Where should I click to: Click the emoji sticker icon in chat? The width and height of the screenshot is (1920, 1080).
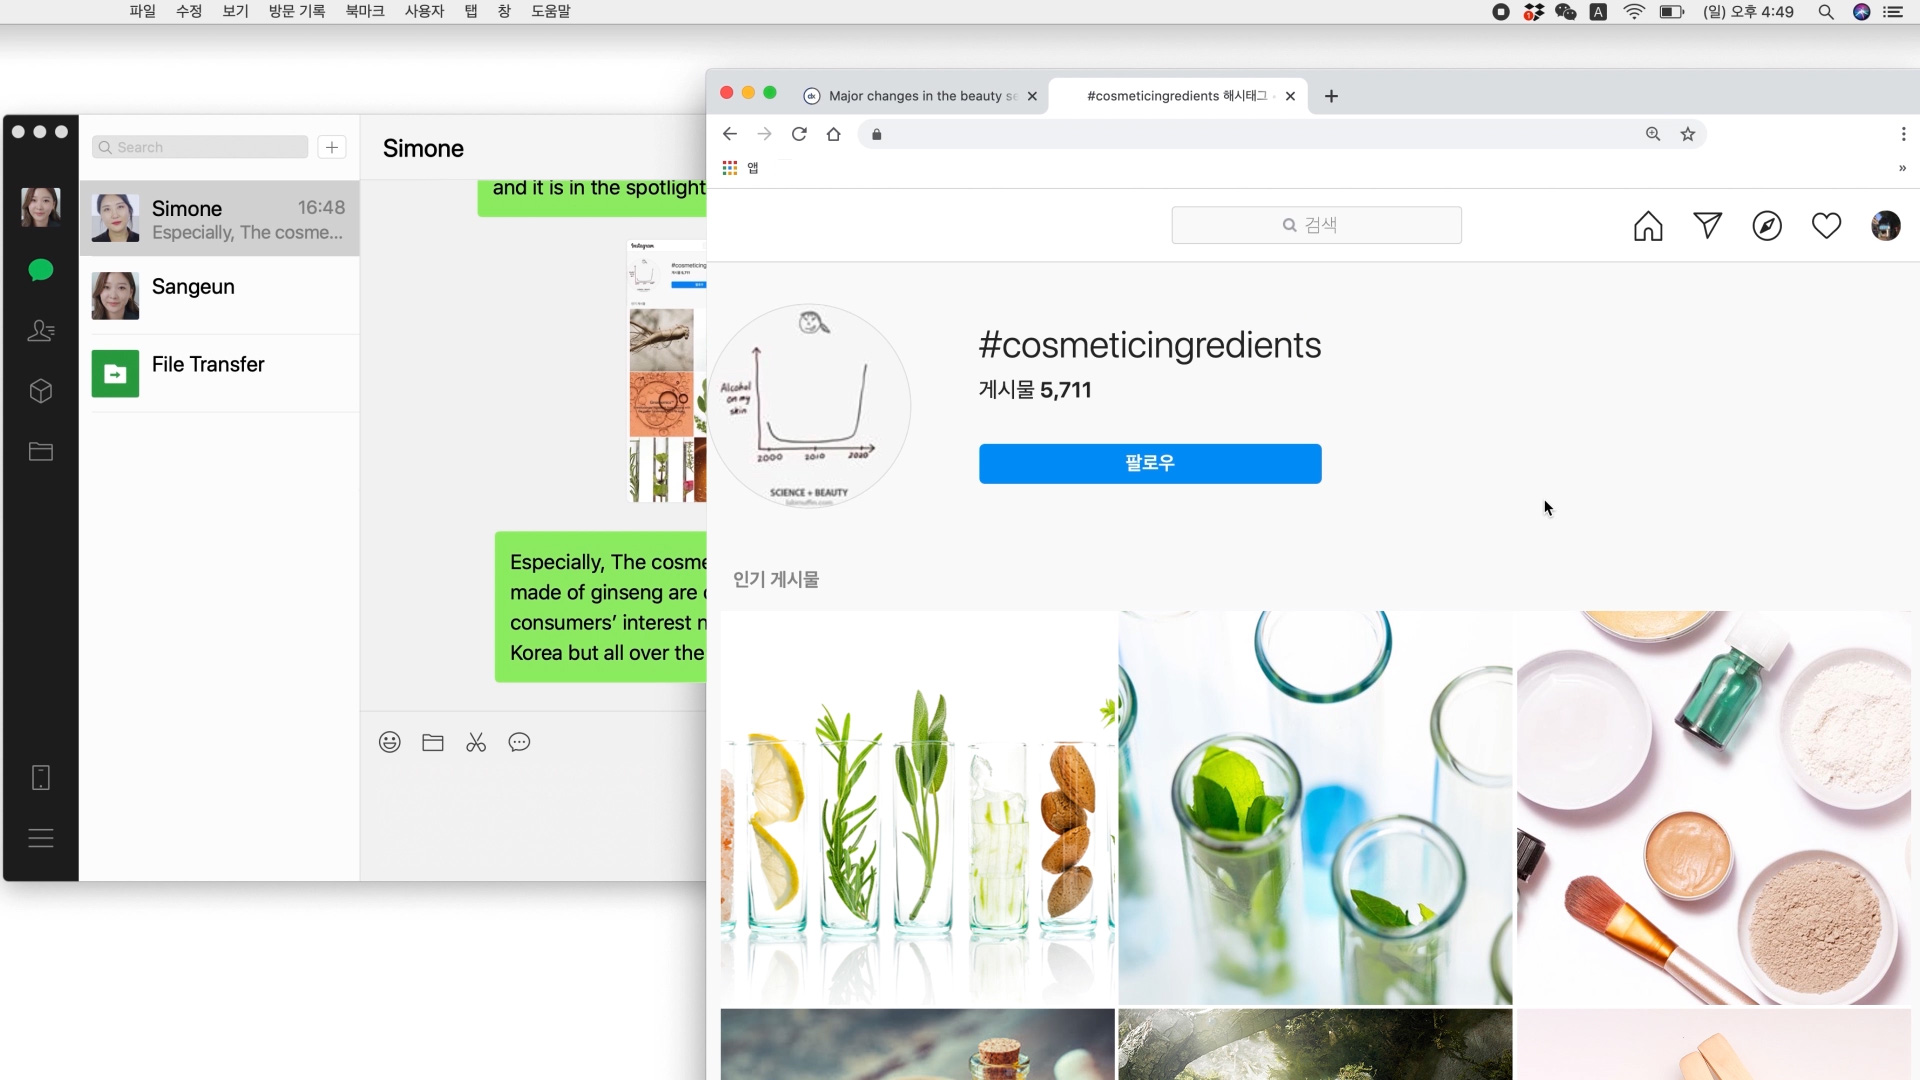coord(390,742)
